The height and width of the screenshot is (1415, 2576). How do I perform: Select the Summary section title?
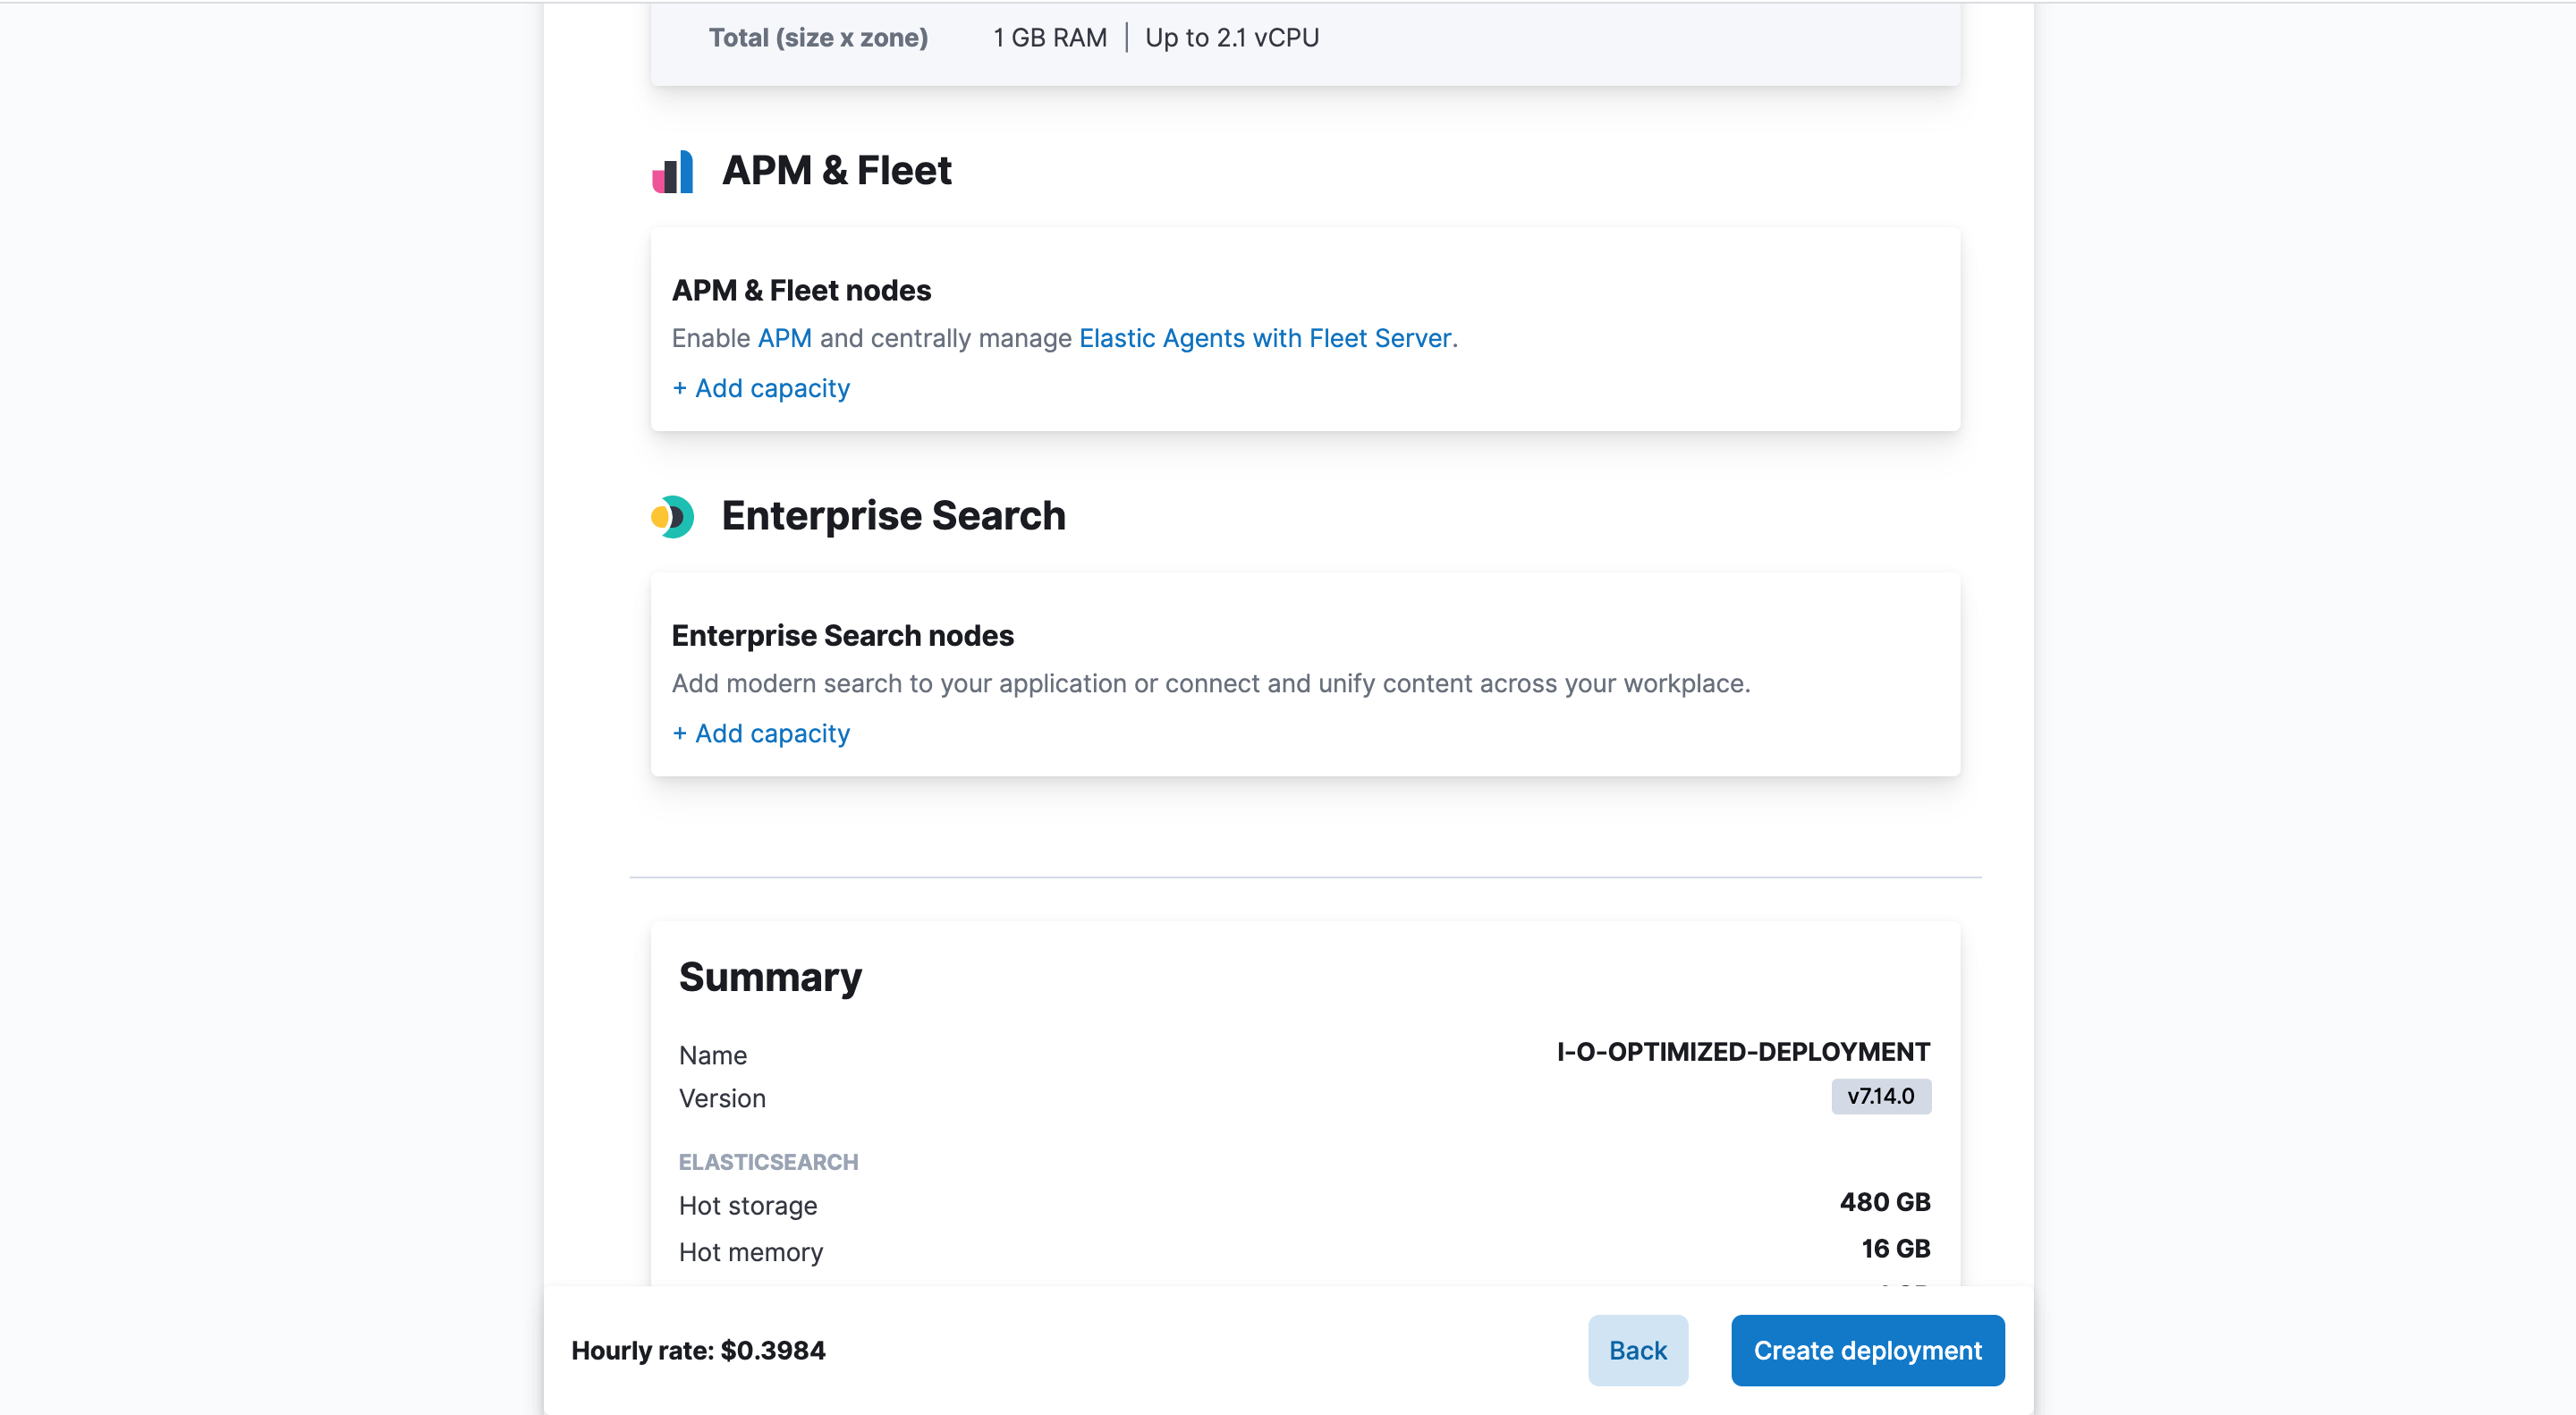[x=770, y=976]
